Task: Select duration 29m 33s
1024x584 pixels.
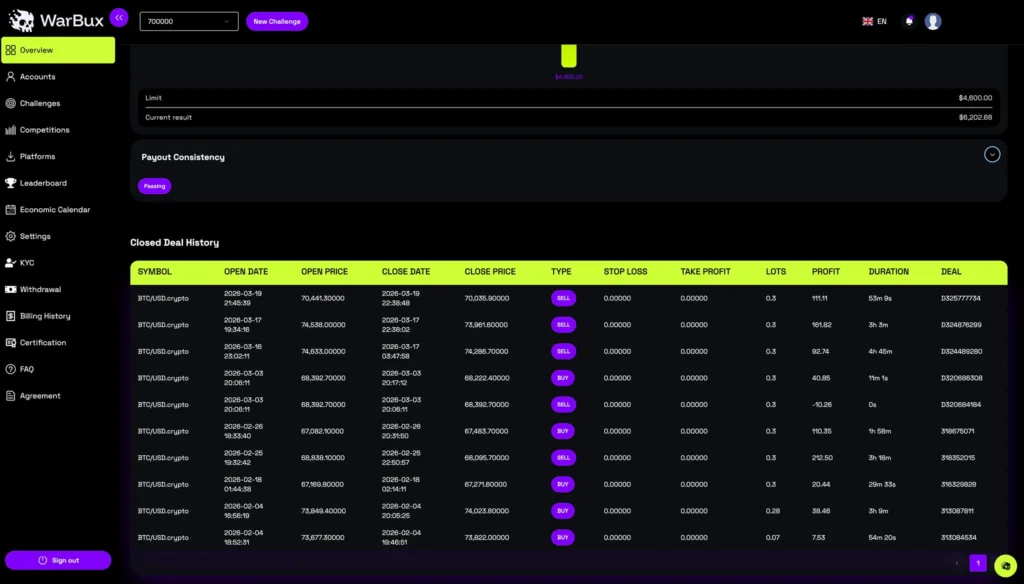Action: [882, 485]
